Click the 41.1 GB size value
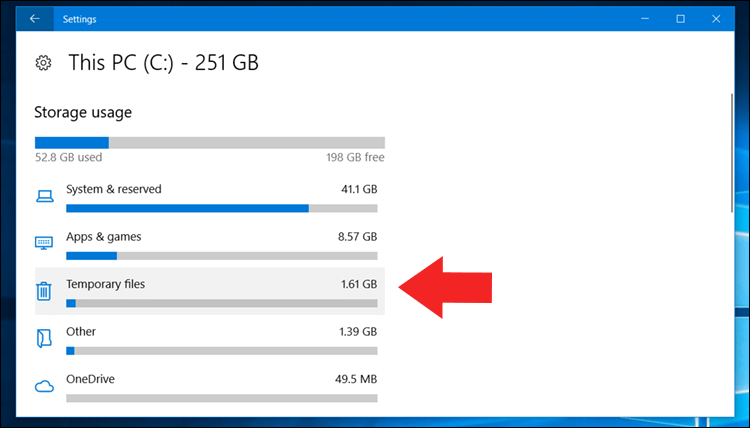 pos(358,189)
